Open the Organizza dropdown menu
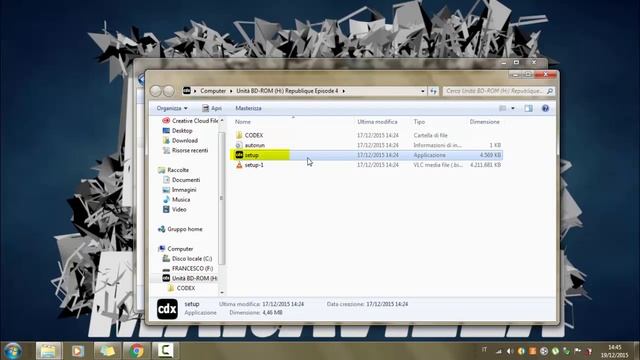Viewport: 640px width, 360px height. [x=172, y=108]
